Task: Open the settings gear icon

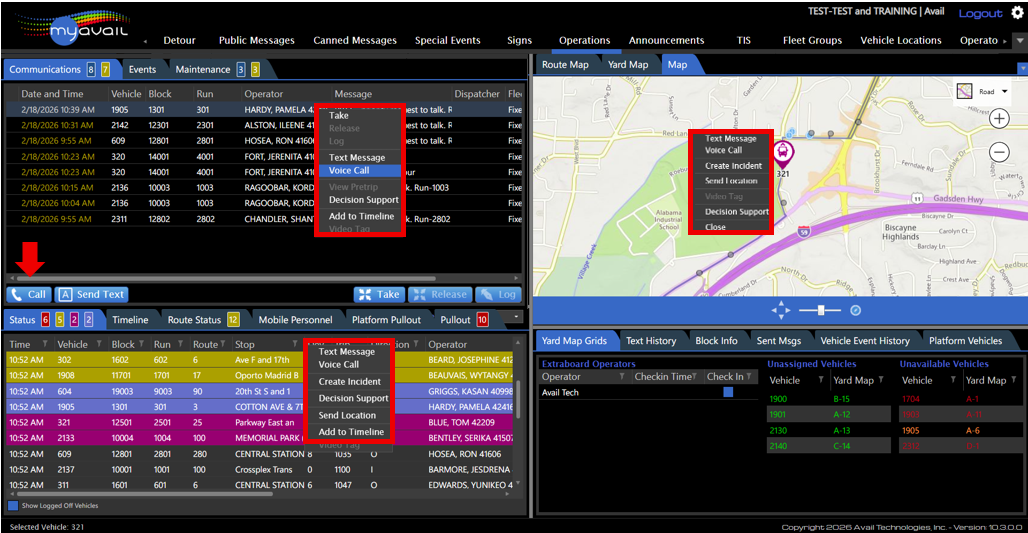Action: click(x=1017, y=13)
